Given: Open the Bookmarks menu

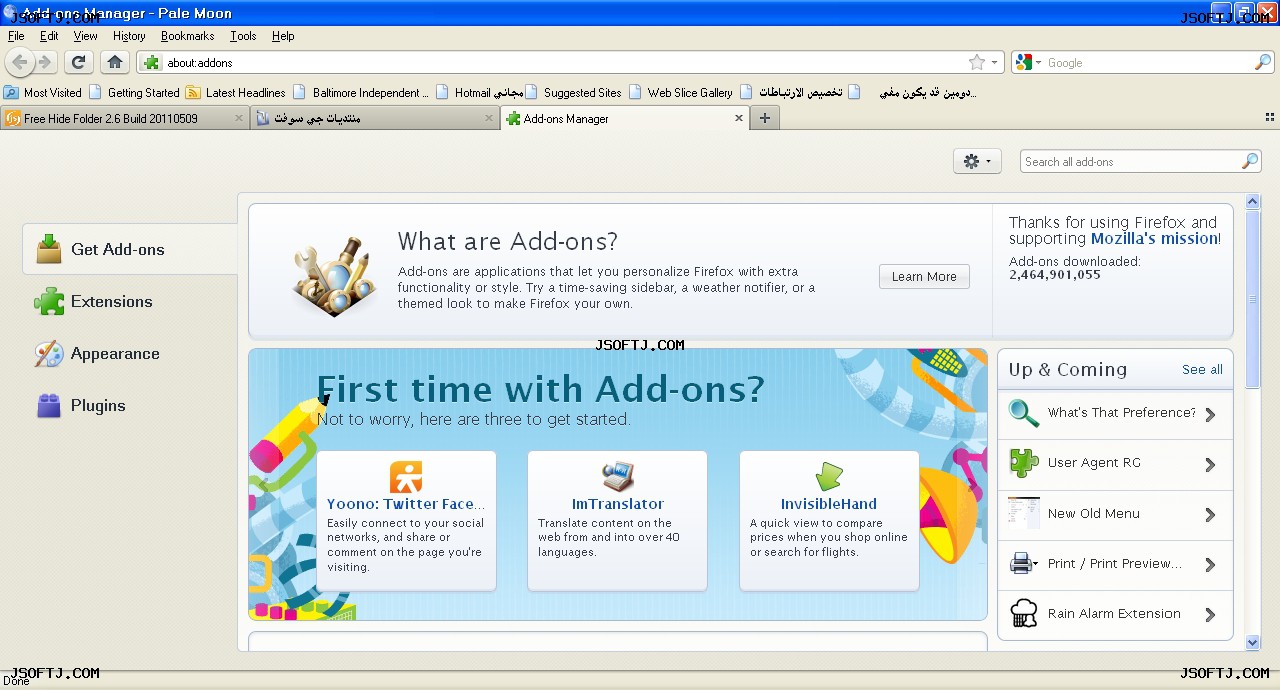Looking at the screenshot, I should click(x=187, y=36).
